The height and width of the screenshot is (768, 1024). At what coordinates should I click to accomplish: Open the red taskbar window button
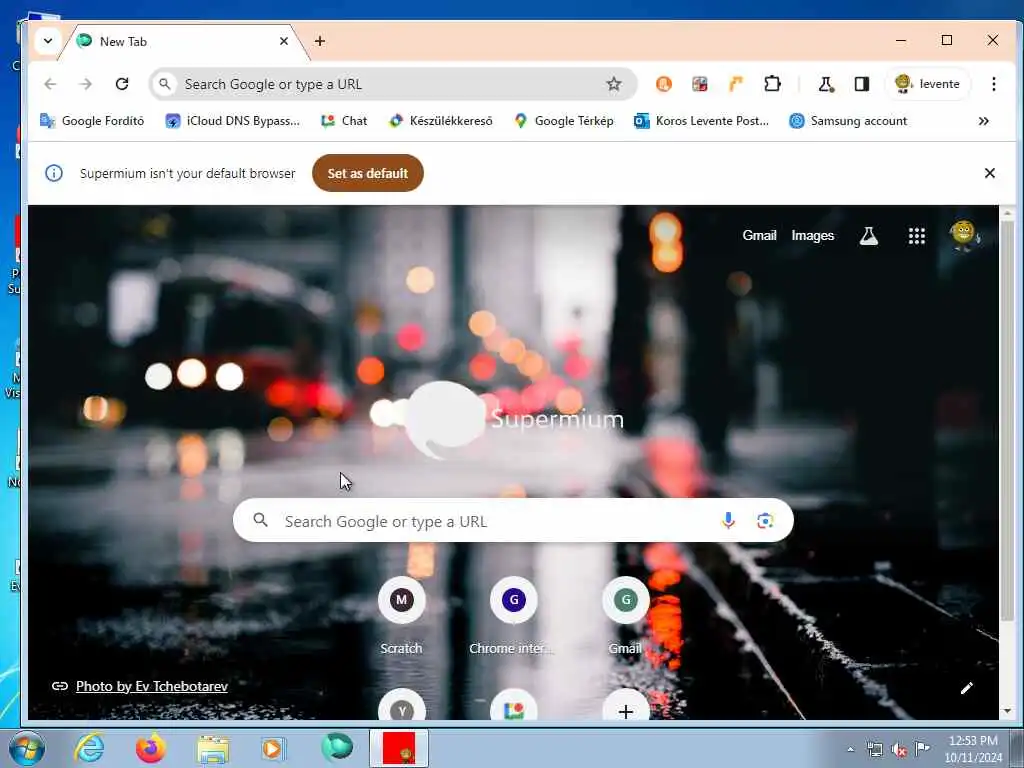point(399,748)
